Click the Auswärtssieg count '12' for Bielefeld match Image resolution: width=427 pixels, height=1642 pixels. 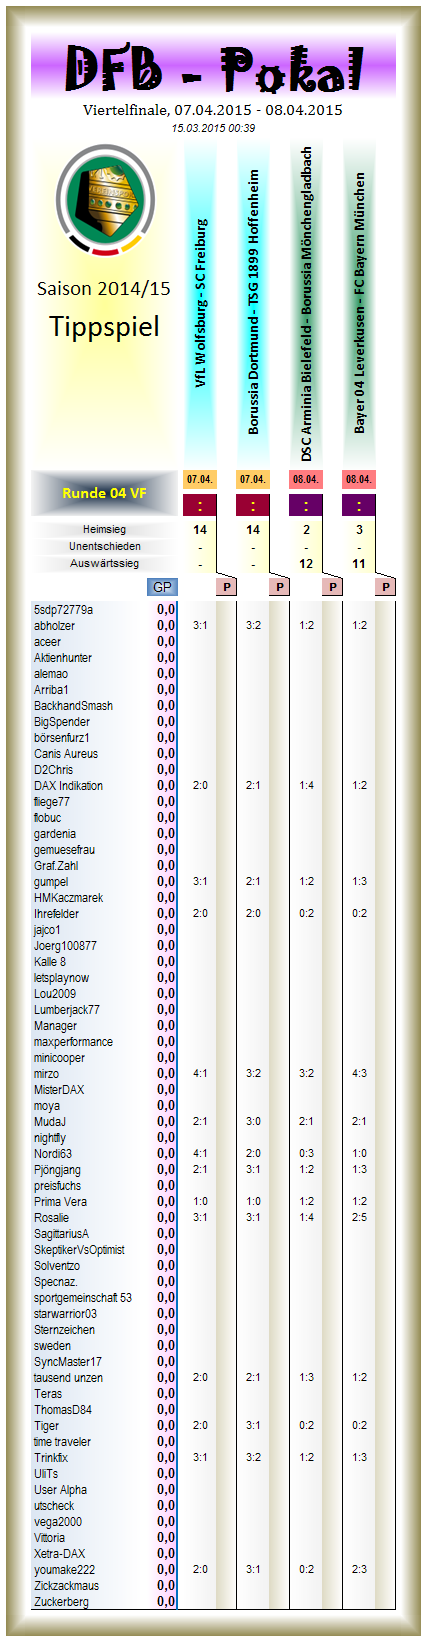click(x=306, y=563)
